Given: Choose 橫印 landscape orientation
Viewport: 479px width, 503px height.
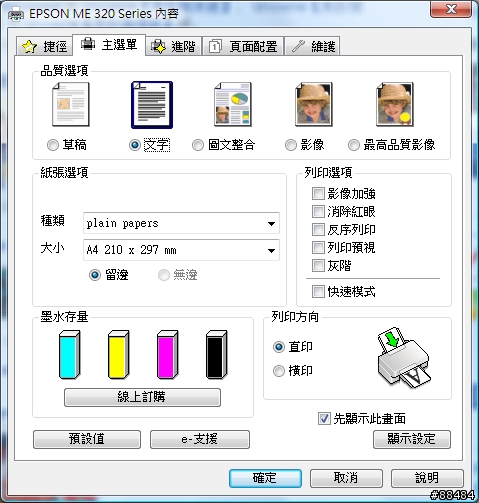Looking at the screenshot, I should [279, 371].
